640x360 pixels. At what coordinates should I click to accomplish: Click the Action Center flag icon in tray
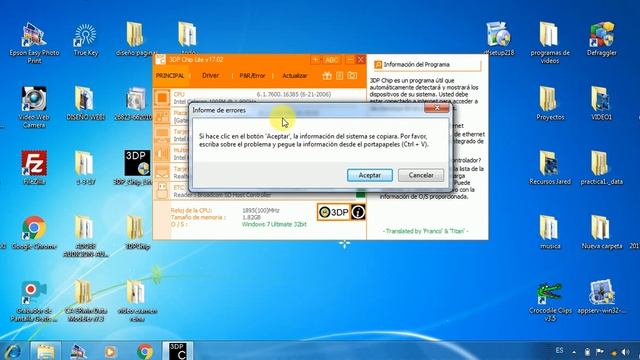600,351
